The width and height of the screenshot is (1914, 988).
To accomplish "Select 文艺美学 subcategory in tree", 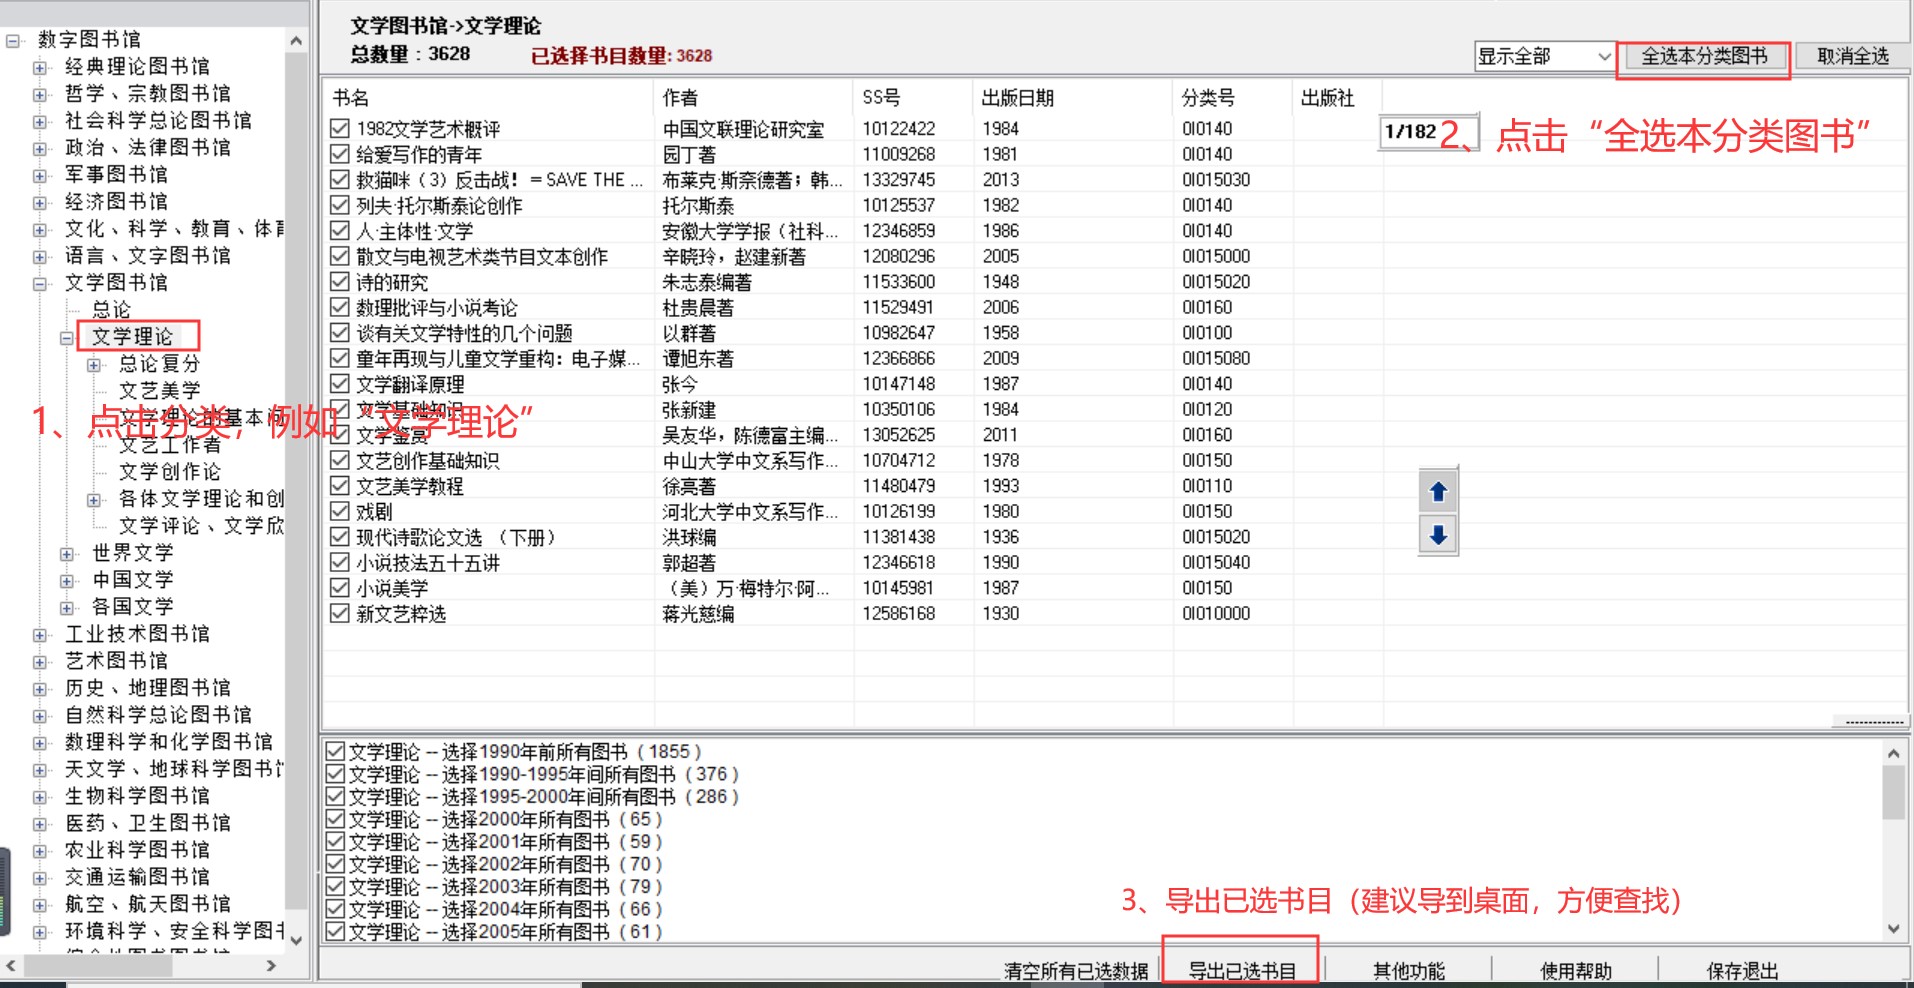I will [x=159, y=391].
